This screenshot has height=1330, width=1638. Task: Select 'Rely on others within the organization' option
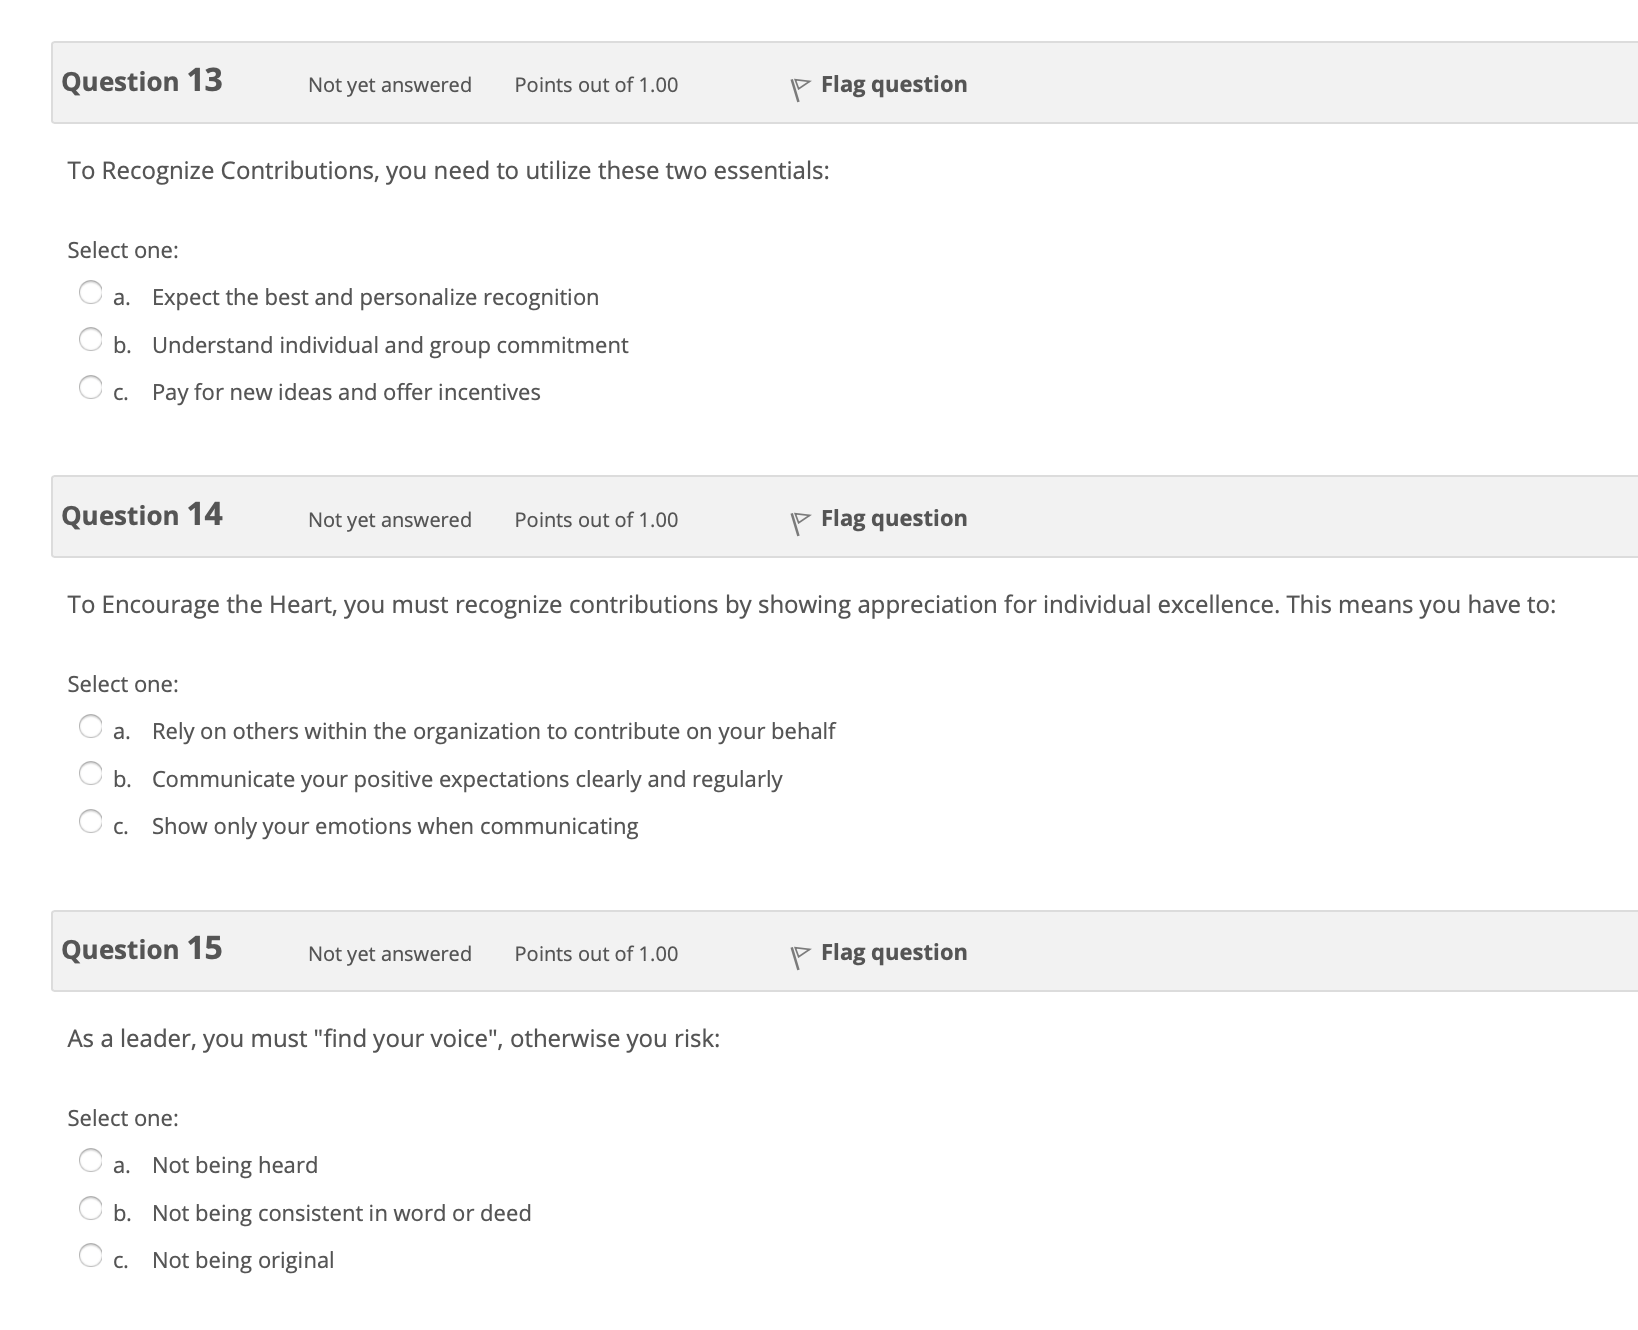click(x=91, y=726)
